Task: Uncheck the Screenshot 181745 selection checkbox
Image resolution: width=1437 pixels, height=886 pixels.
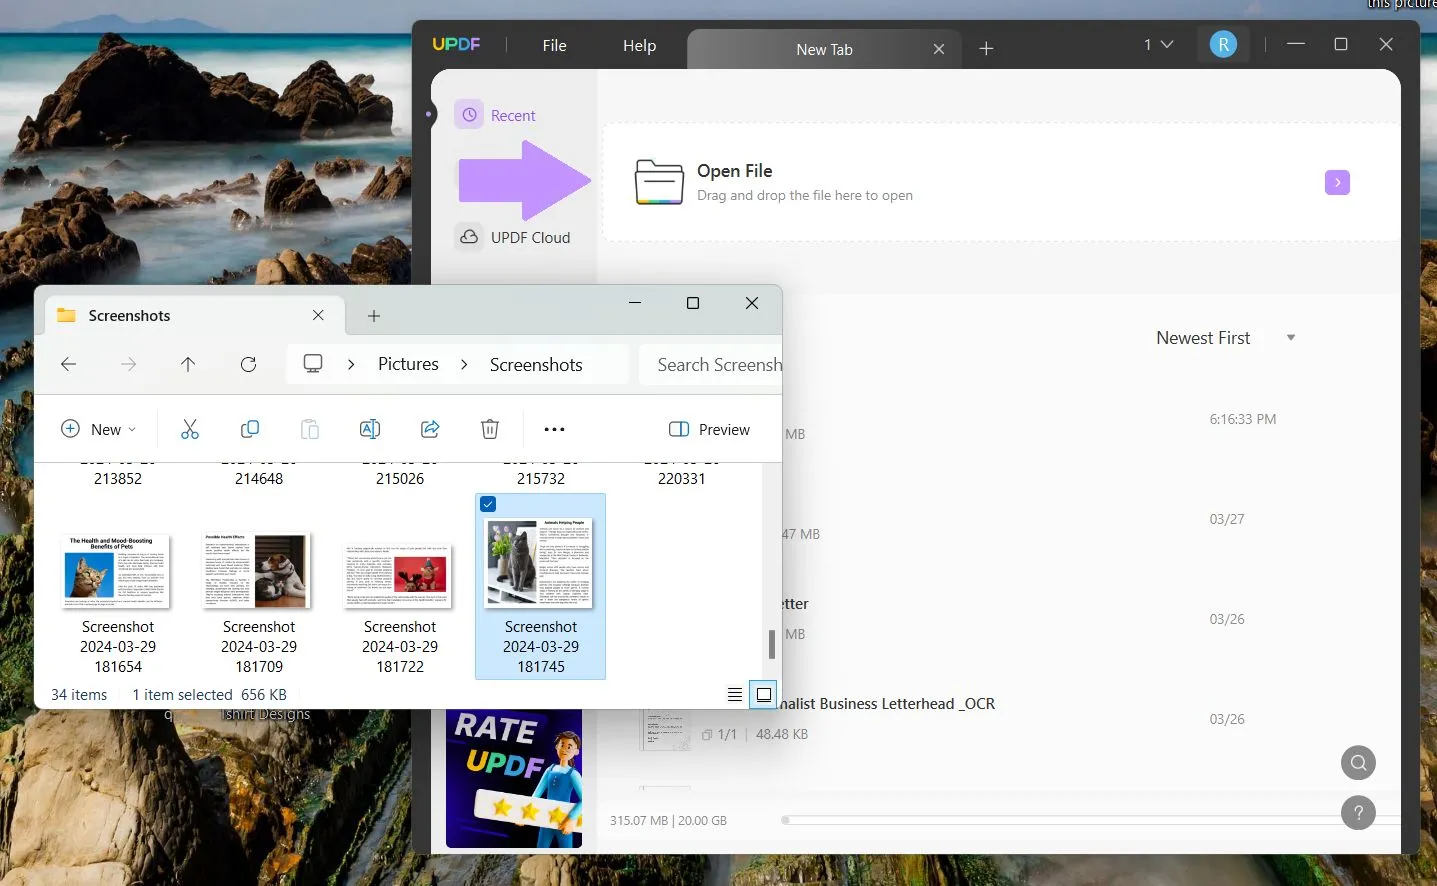Action: [x=488, y=504]
